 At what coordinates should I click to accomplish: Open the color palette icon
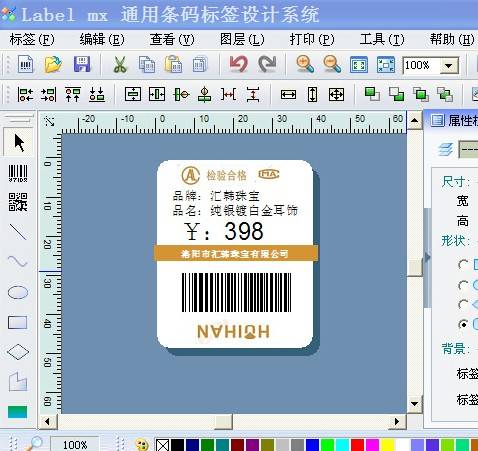(x=142, y=445)
